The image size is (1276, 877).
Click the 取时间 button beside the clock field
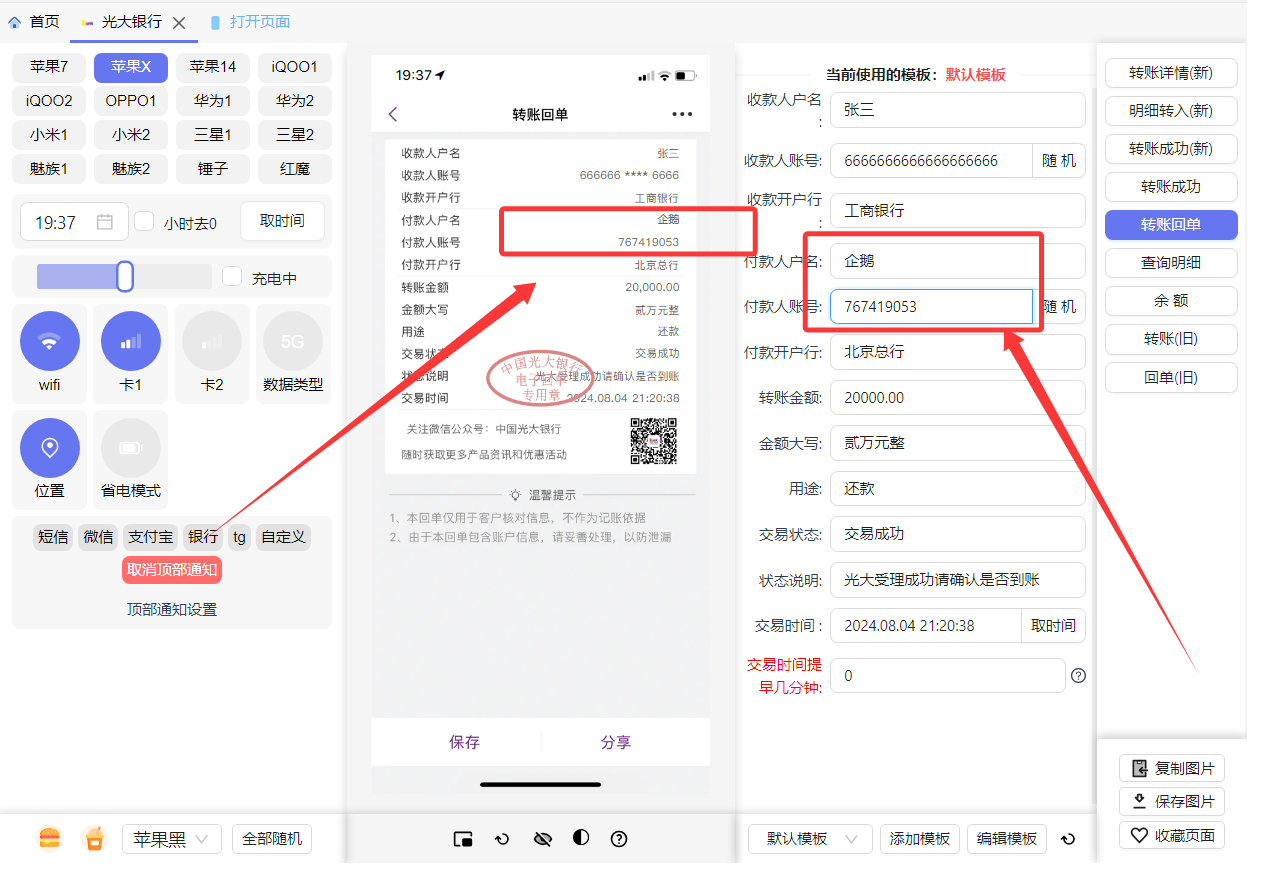click(282, 221)
